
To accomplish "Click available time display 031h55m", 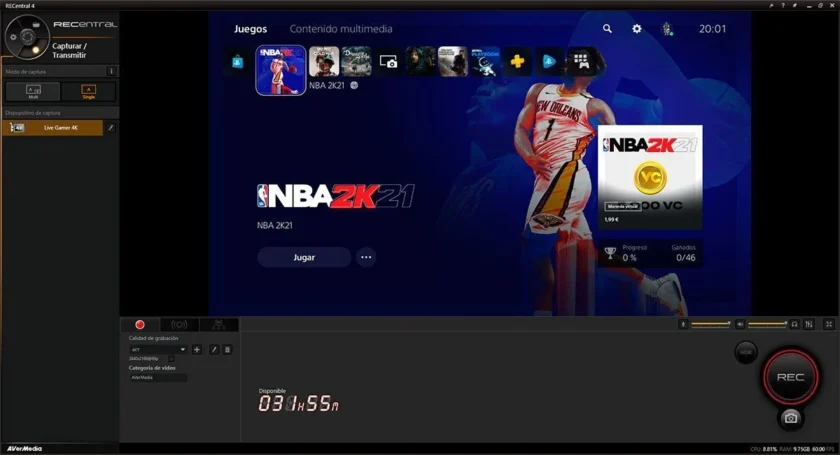I will pos(298,403).
